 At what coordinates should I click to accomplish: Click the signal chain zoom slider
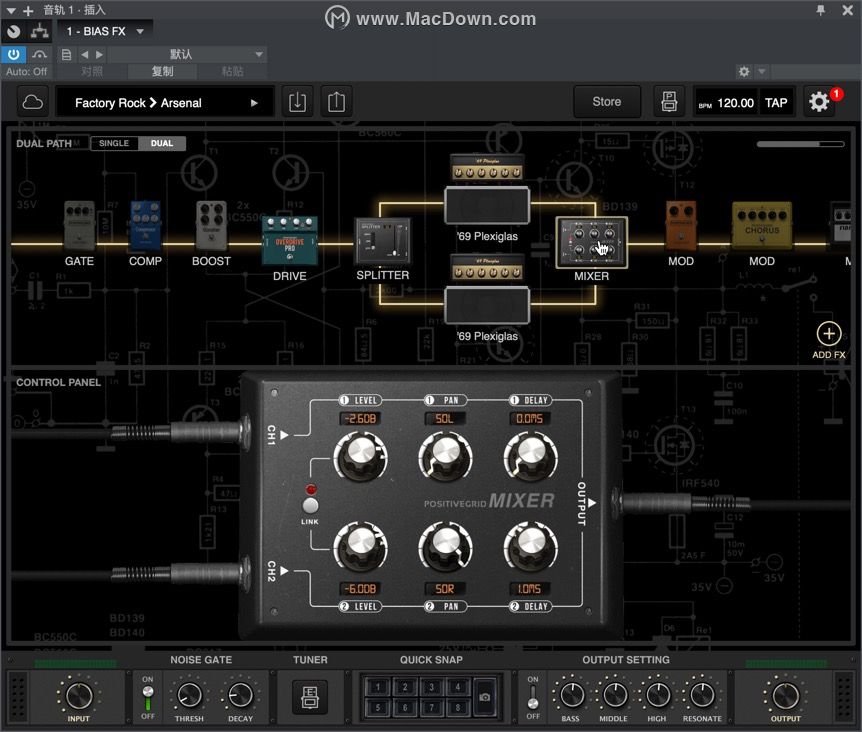pyautogui.click(x=800, y=144)
